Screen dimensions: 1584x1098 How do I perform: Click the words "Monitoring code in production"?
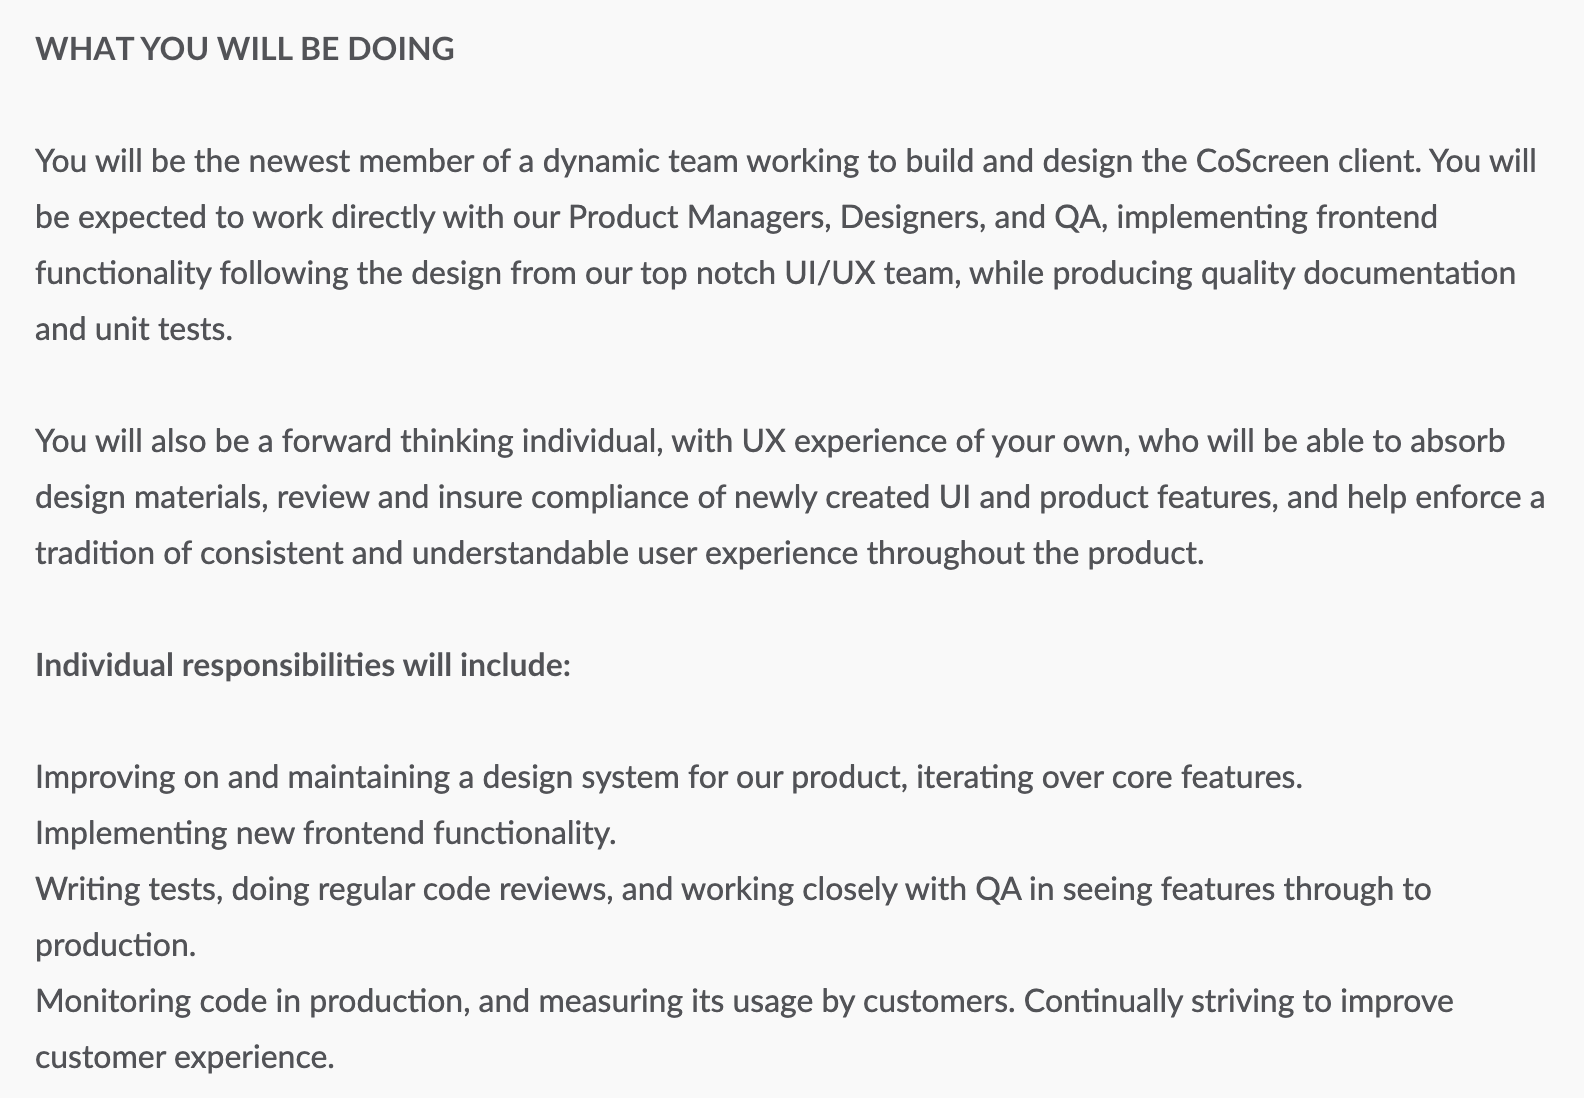pos(252,1001)
